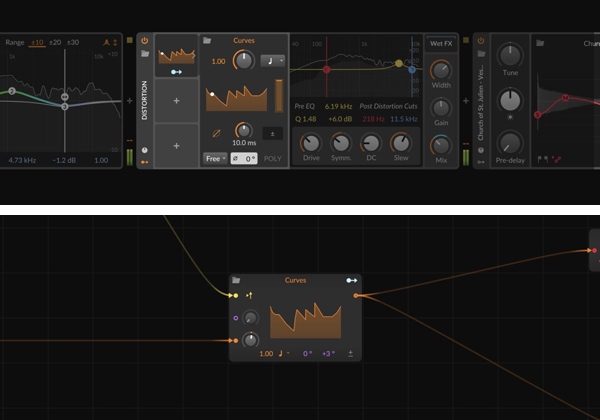Click the orange modulation routing icon at Distortion's bottom
The height and width of the screenshot is (420, 600).
coord(145,162)
